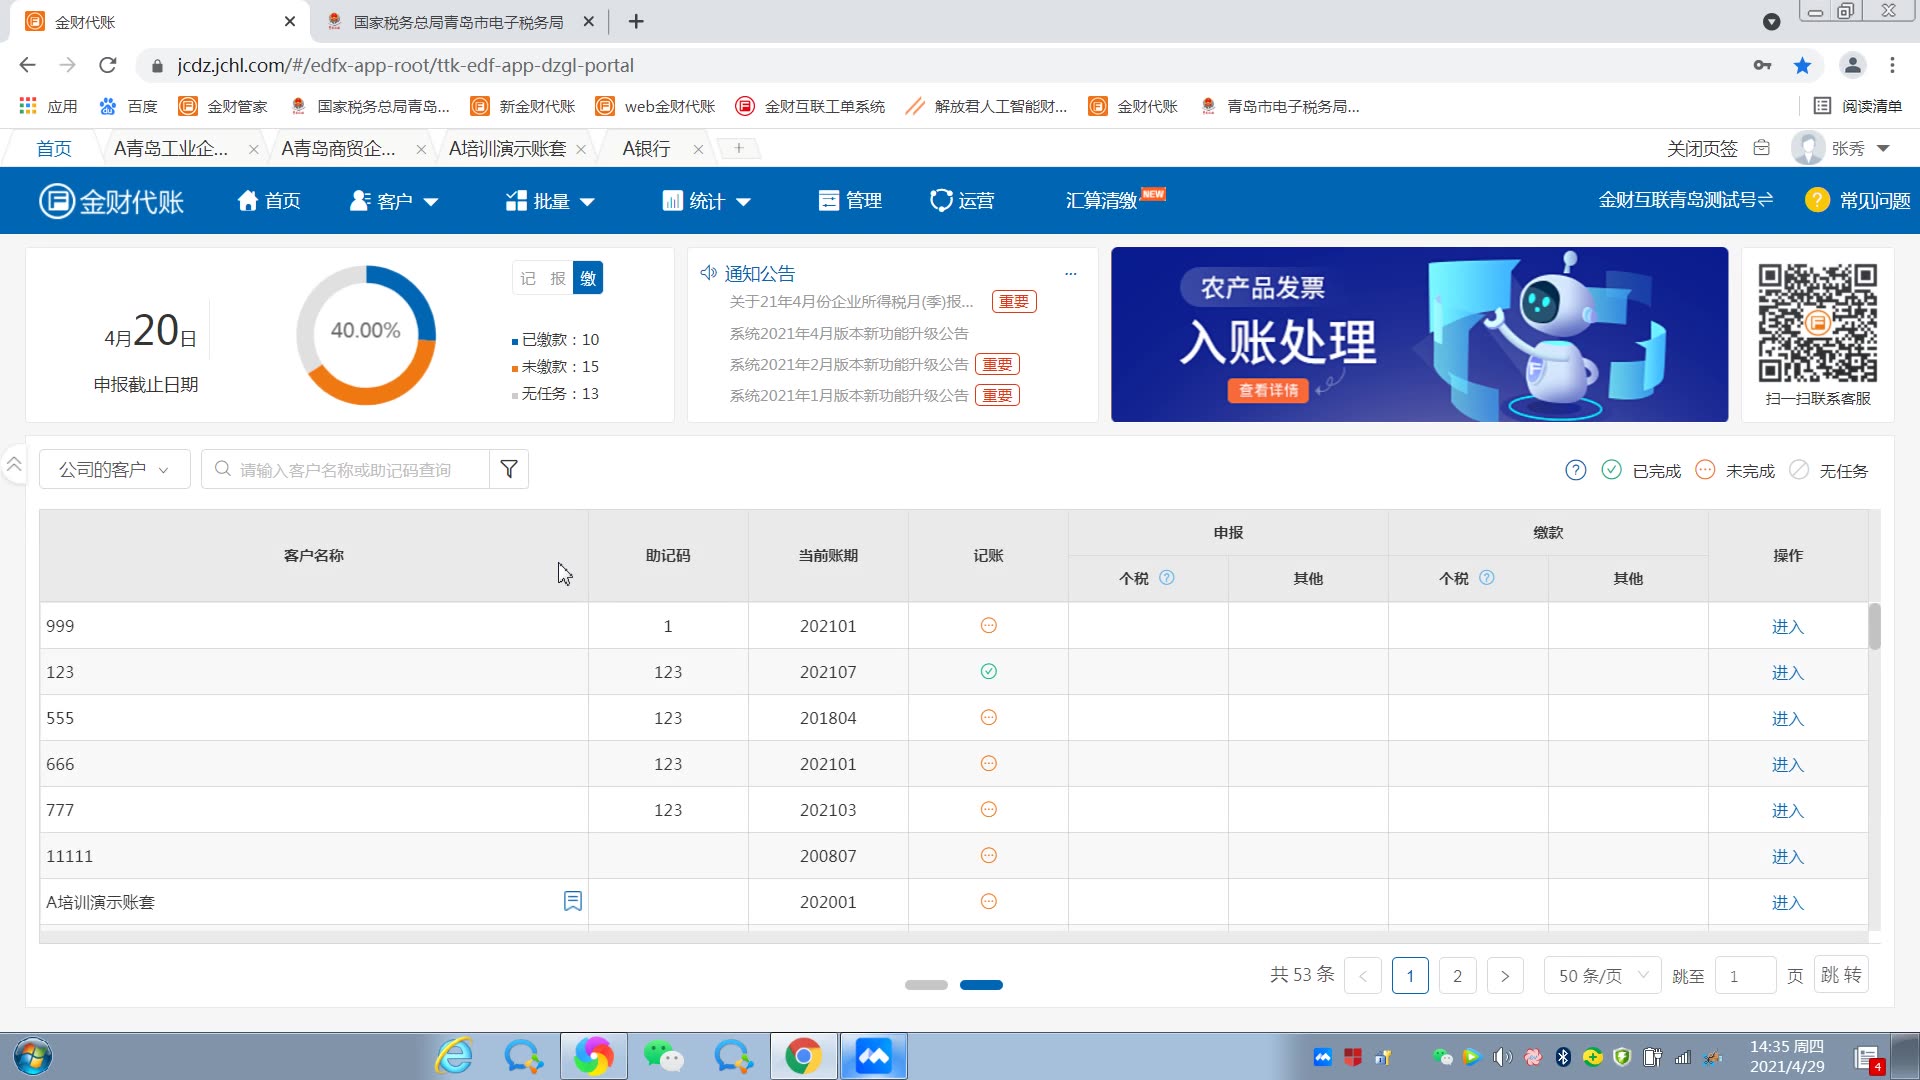Click 关闭页签 to close tabs

tap(1702, 148)
